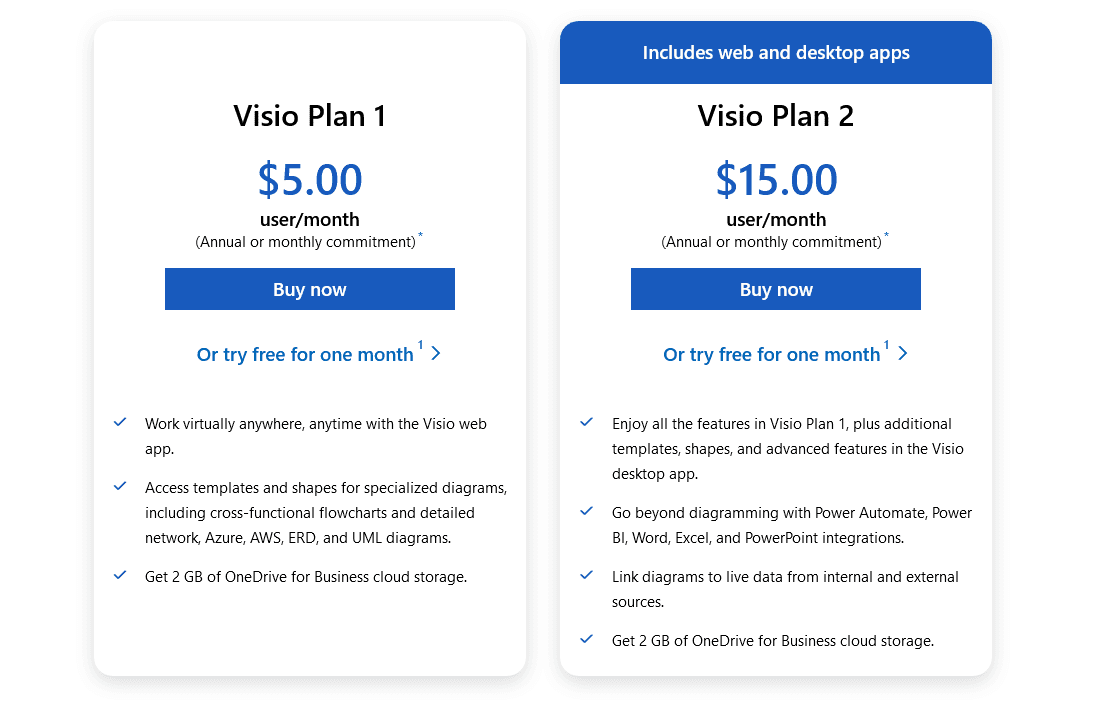Click checkmark beside 'Access templates and shapes' feature
The width and height of the screenshot is (1098, 703).
(x=120, y=487)
